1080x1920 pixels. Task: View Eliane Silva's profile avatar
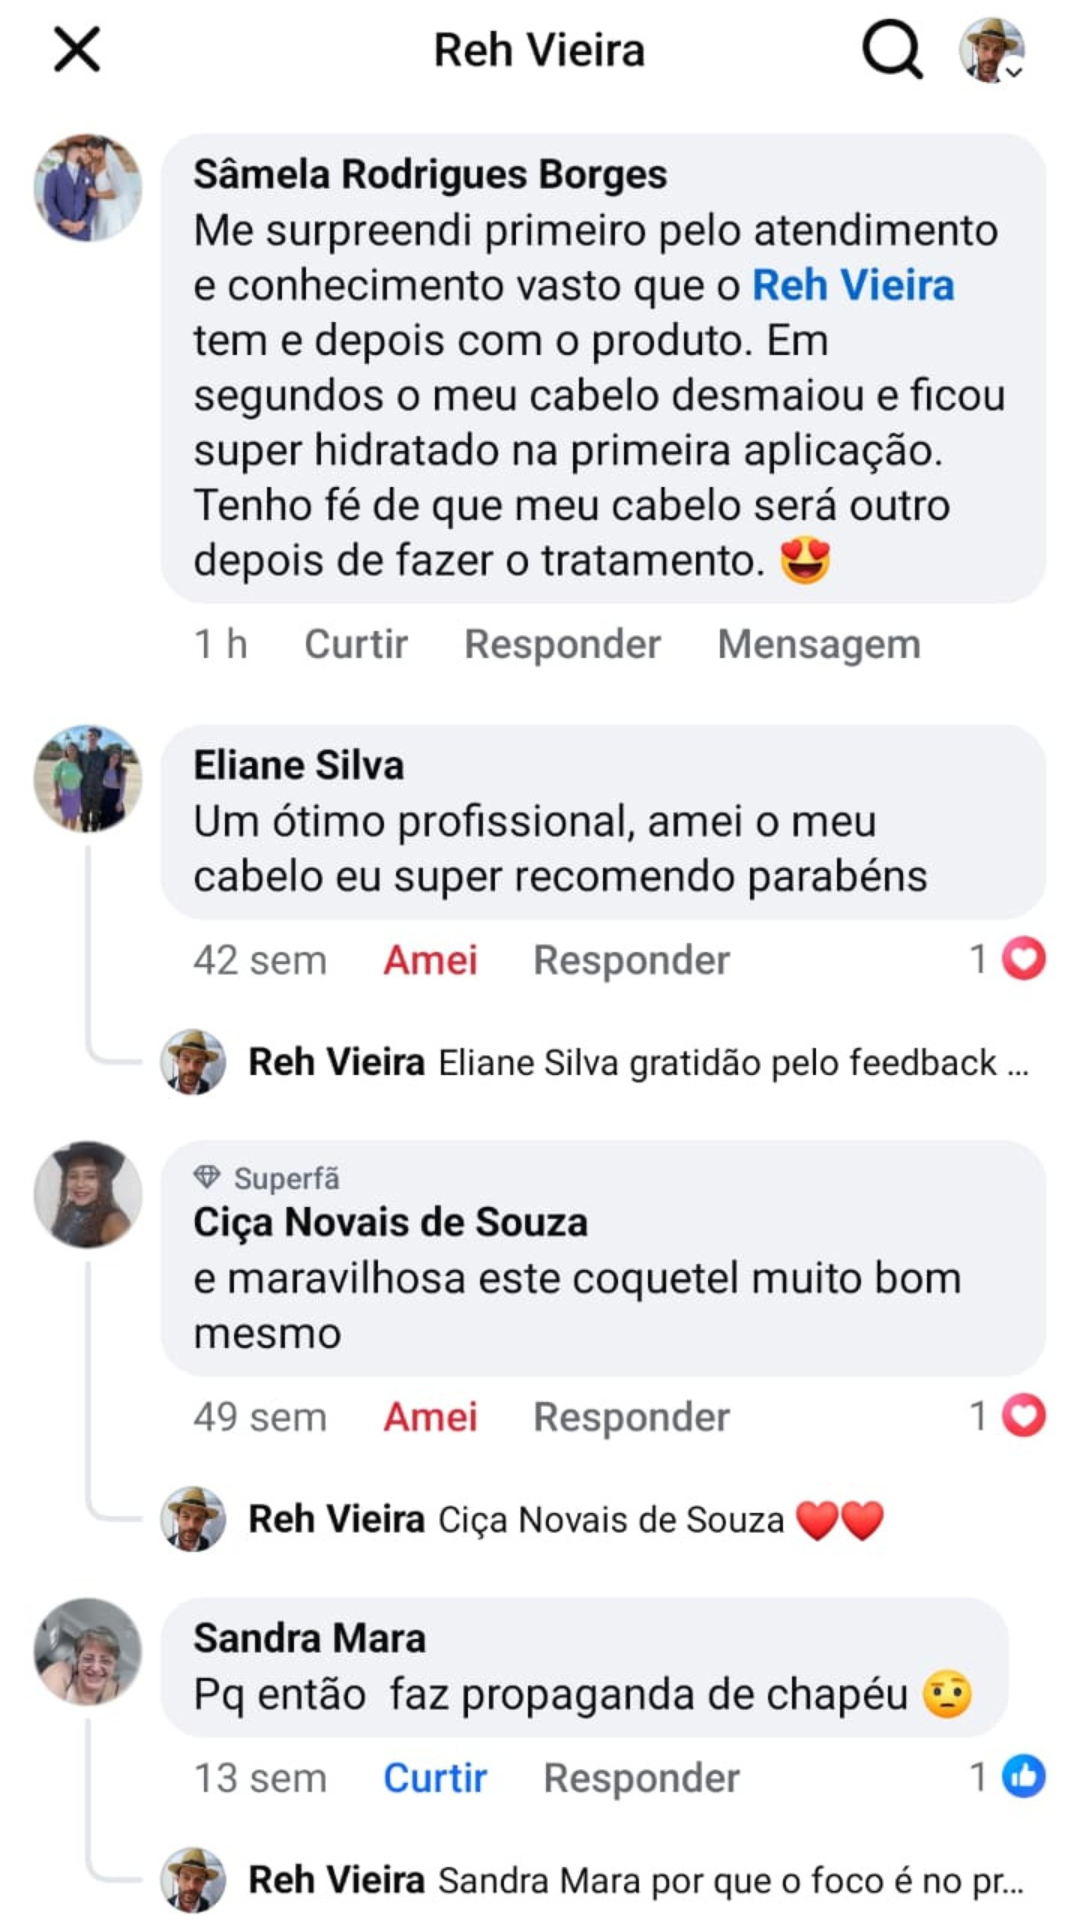(88, 779)
